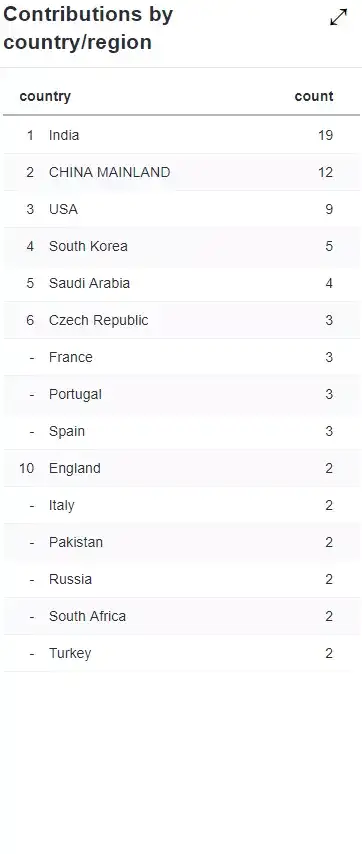The width and height of the screenshot is (362, 854).
Task: Click India's count value 19
Action: [326, 135]
